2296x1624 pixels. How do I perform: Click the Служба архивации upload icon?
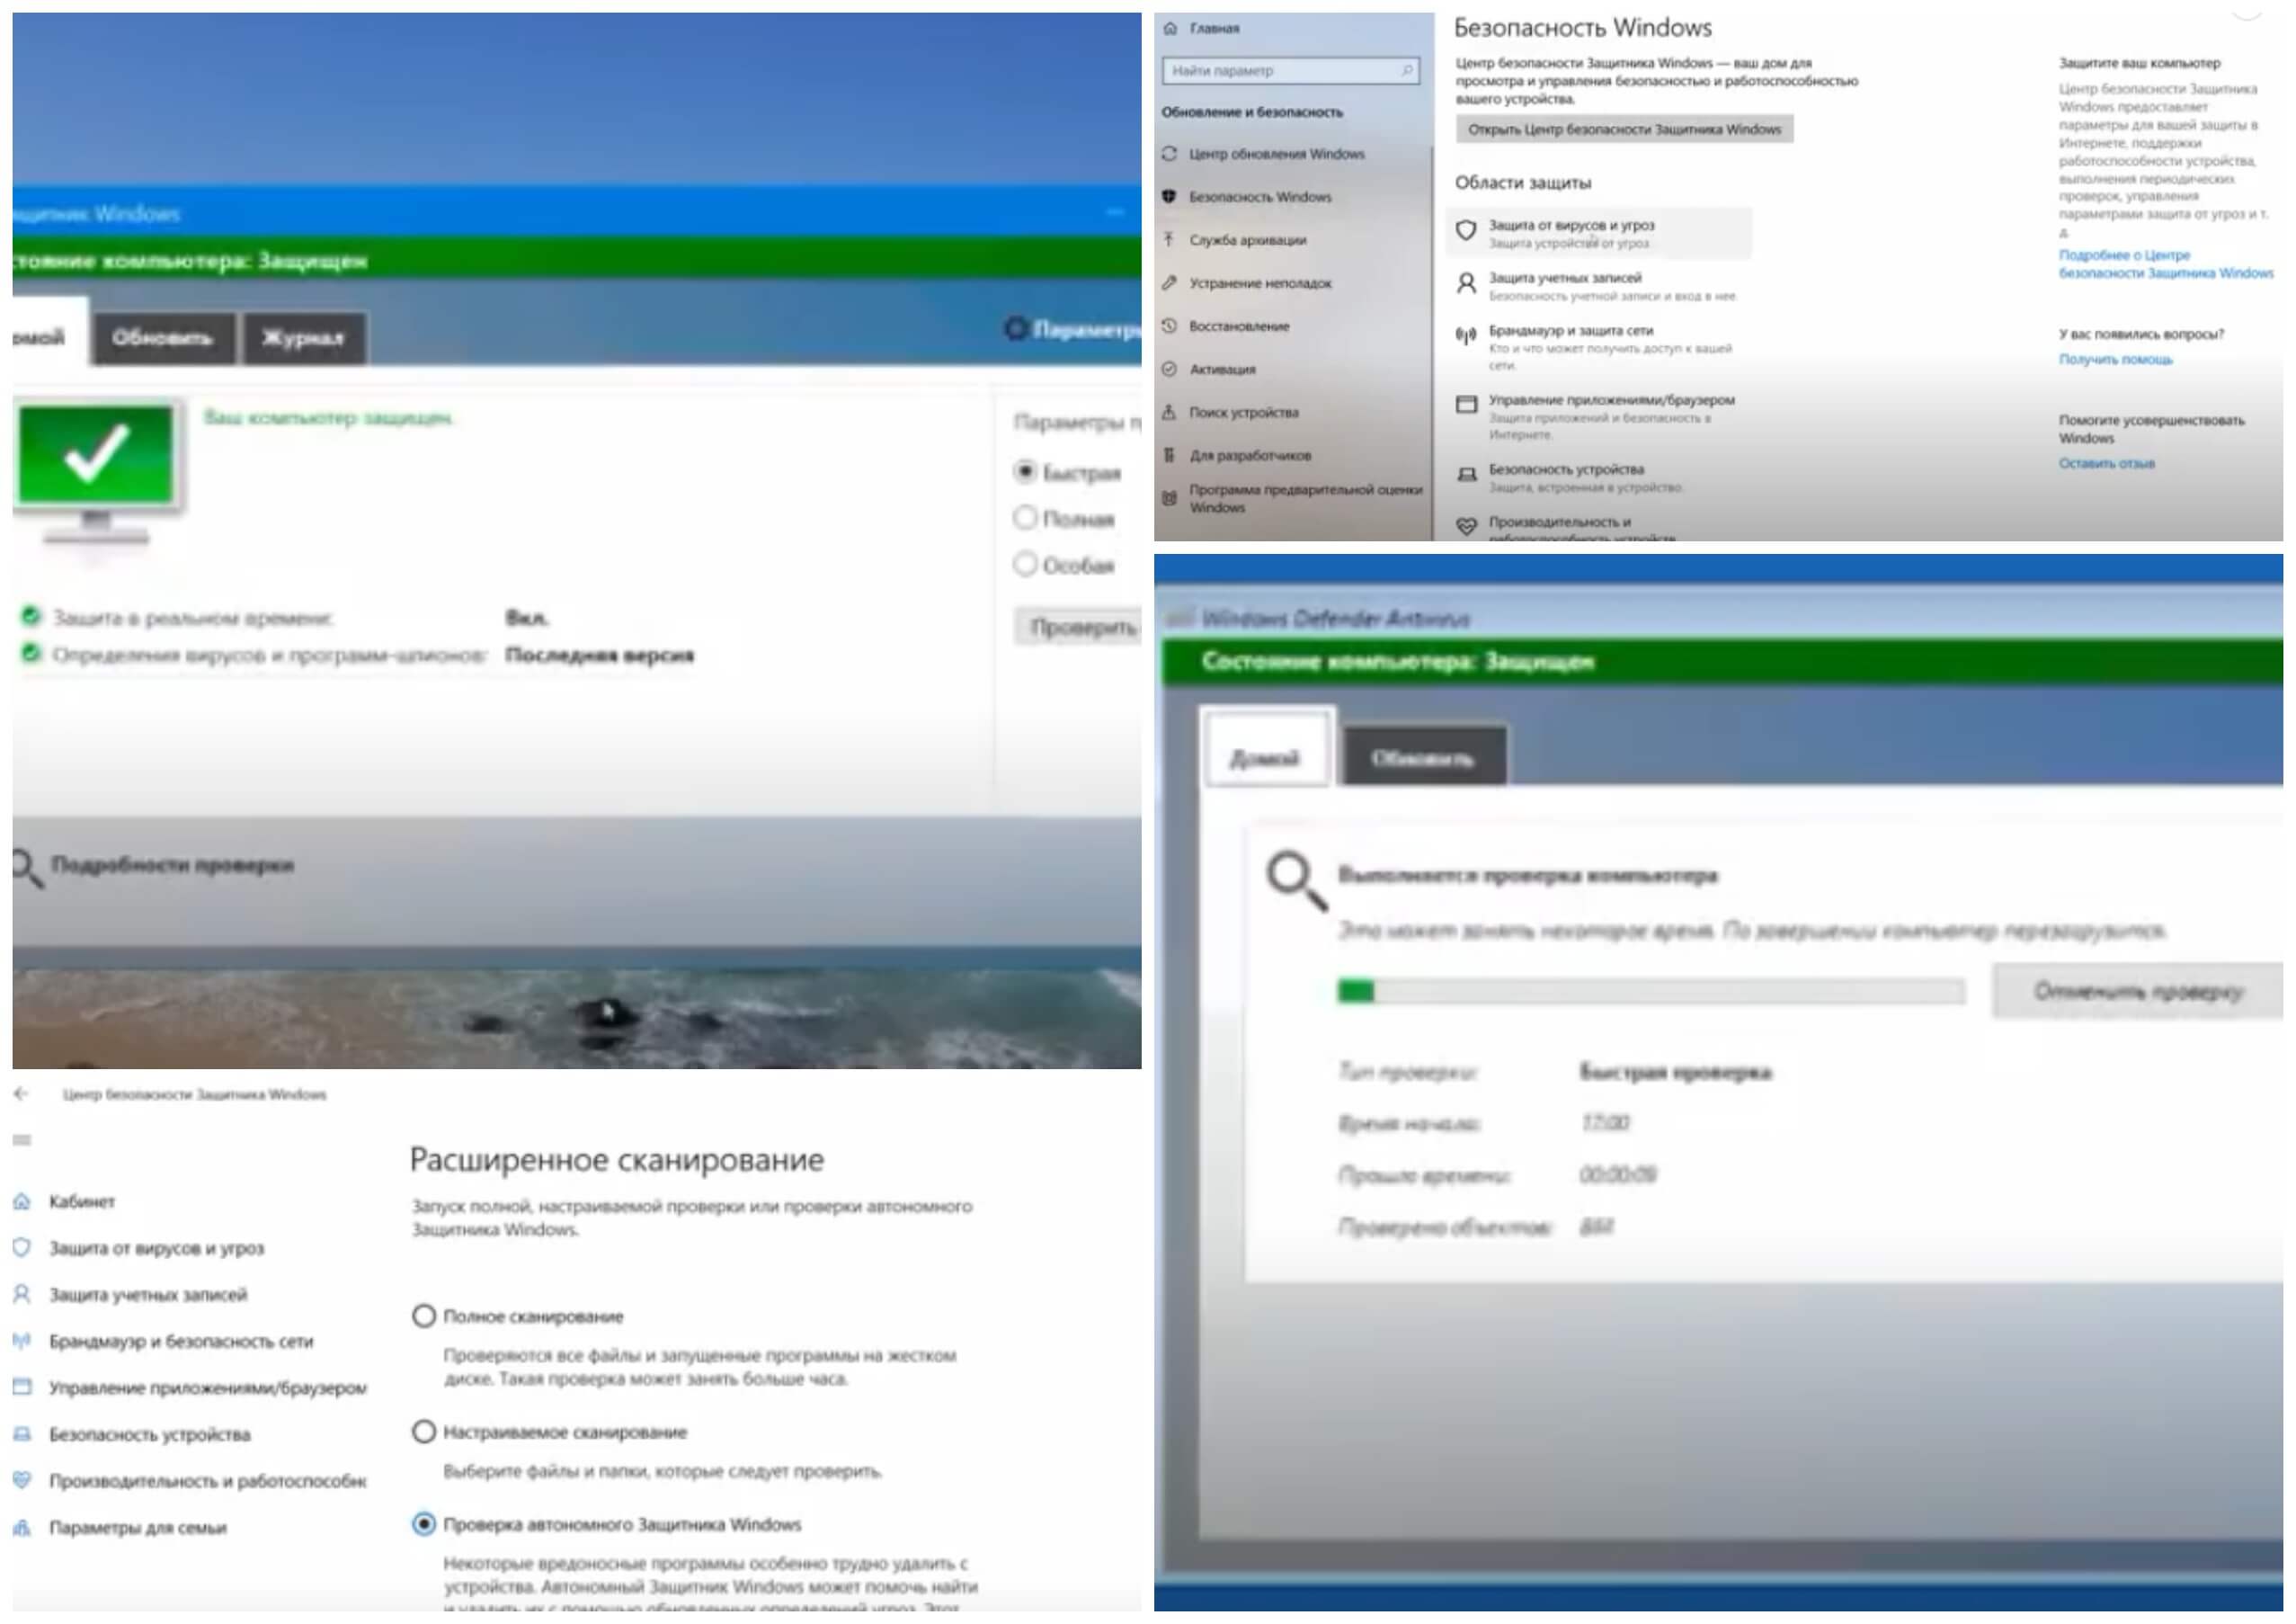tap(1169, 240)
